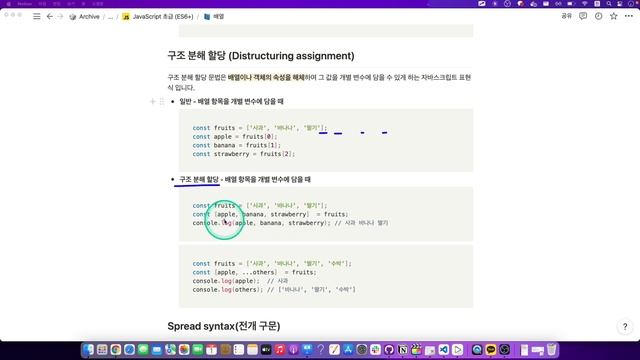Viewport: 640px width, 360px height.
Task: Open OBS from the Dock
Action: pyautogui.click(x=504, y=350)
